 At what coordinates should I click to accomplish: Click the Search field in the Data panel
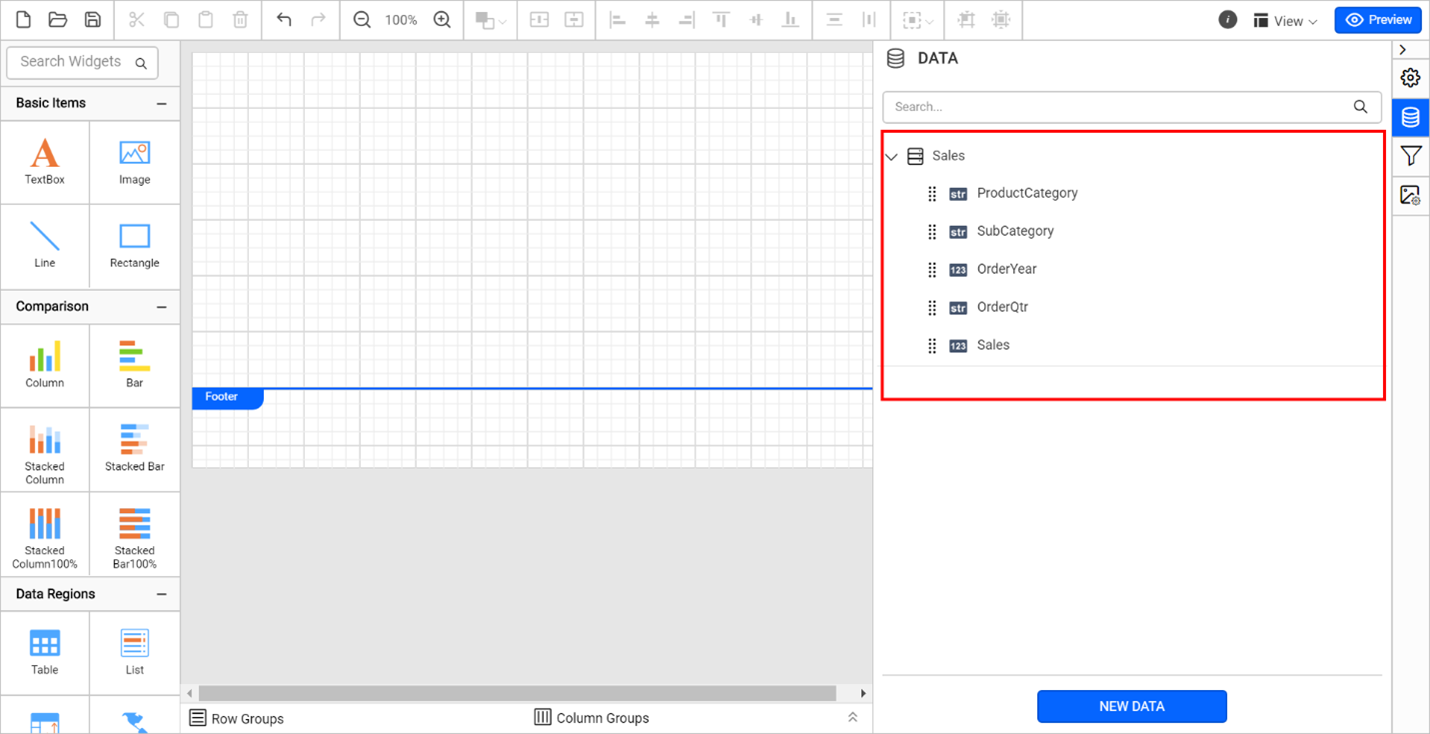click(1132, 107)
